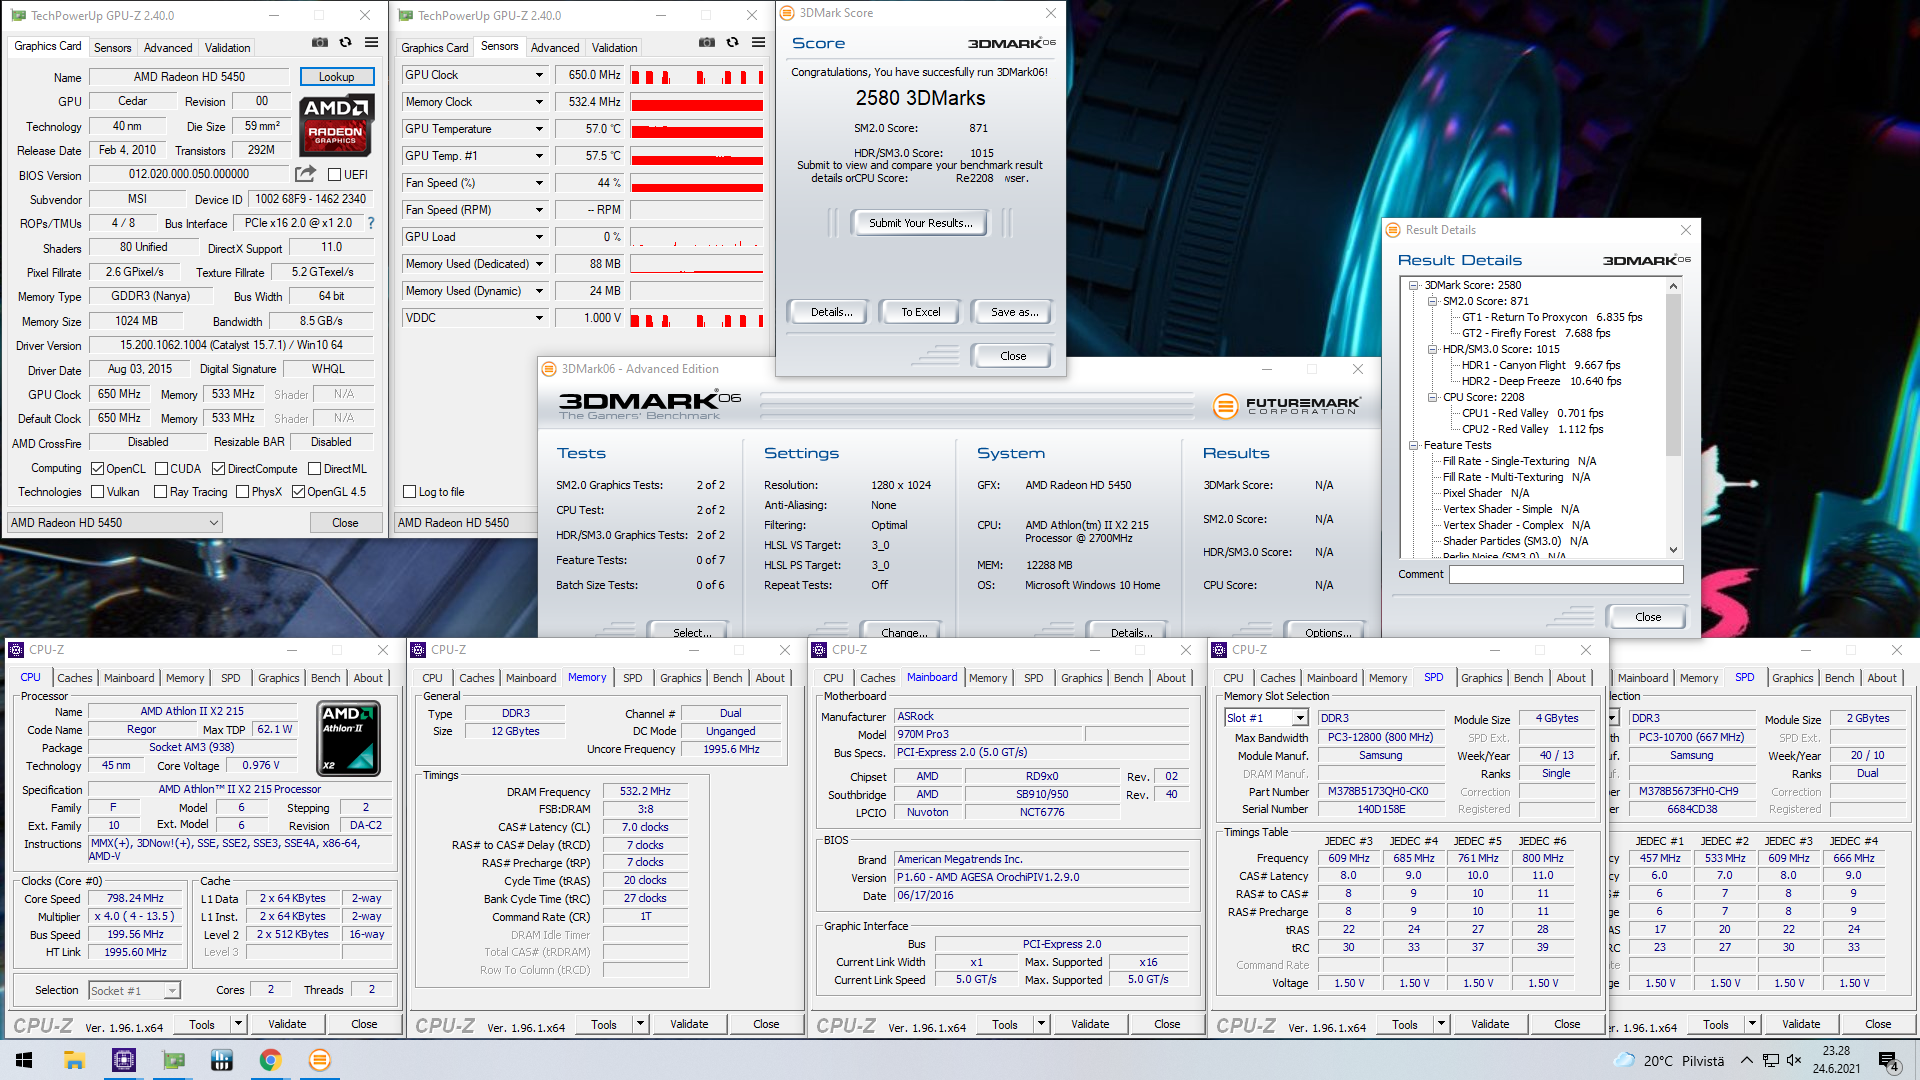Click Submit Your Results button
Image resolution: width=1920 pixels, height=1080 pixels.
[920, 223]
